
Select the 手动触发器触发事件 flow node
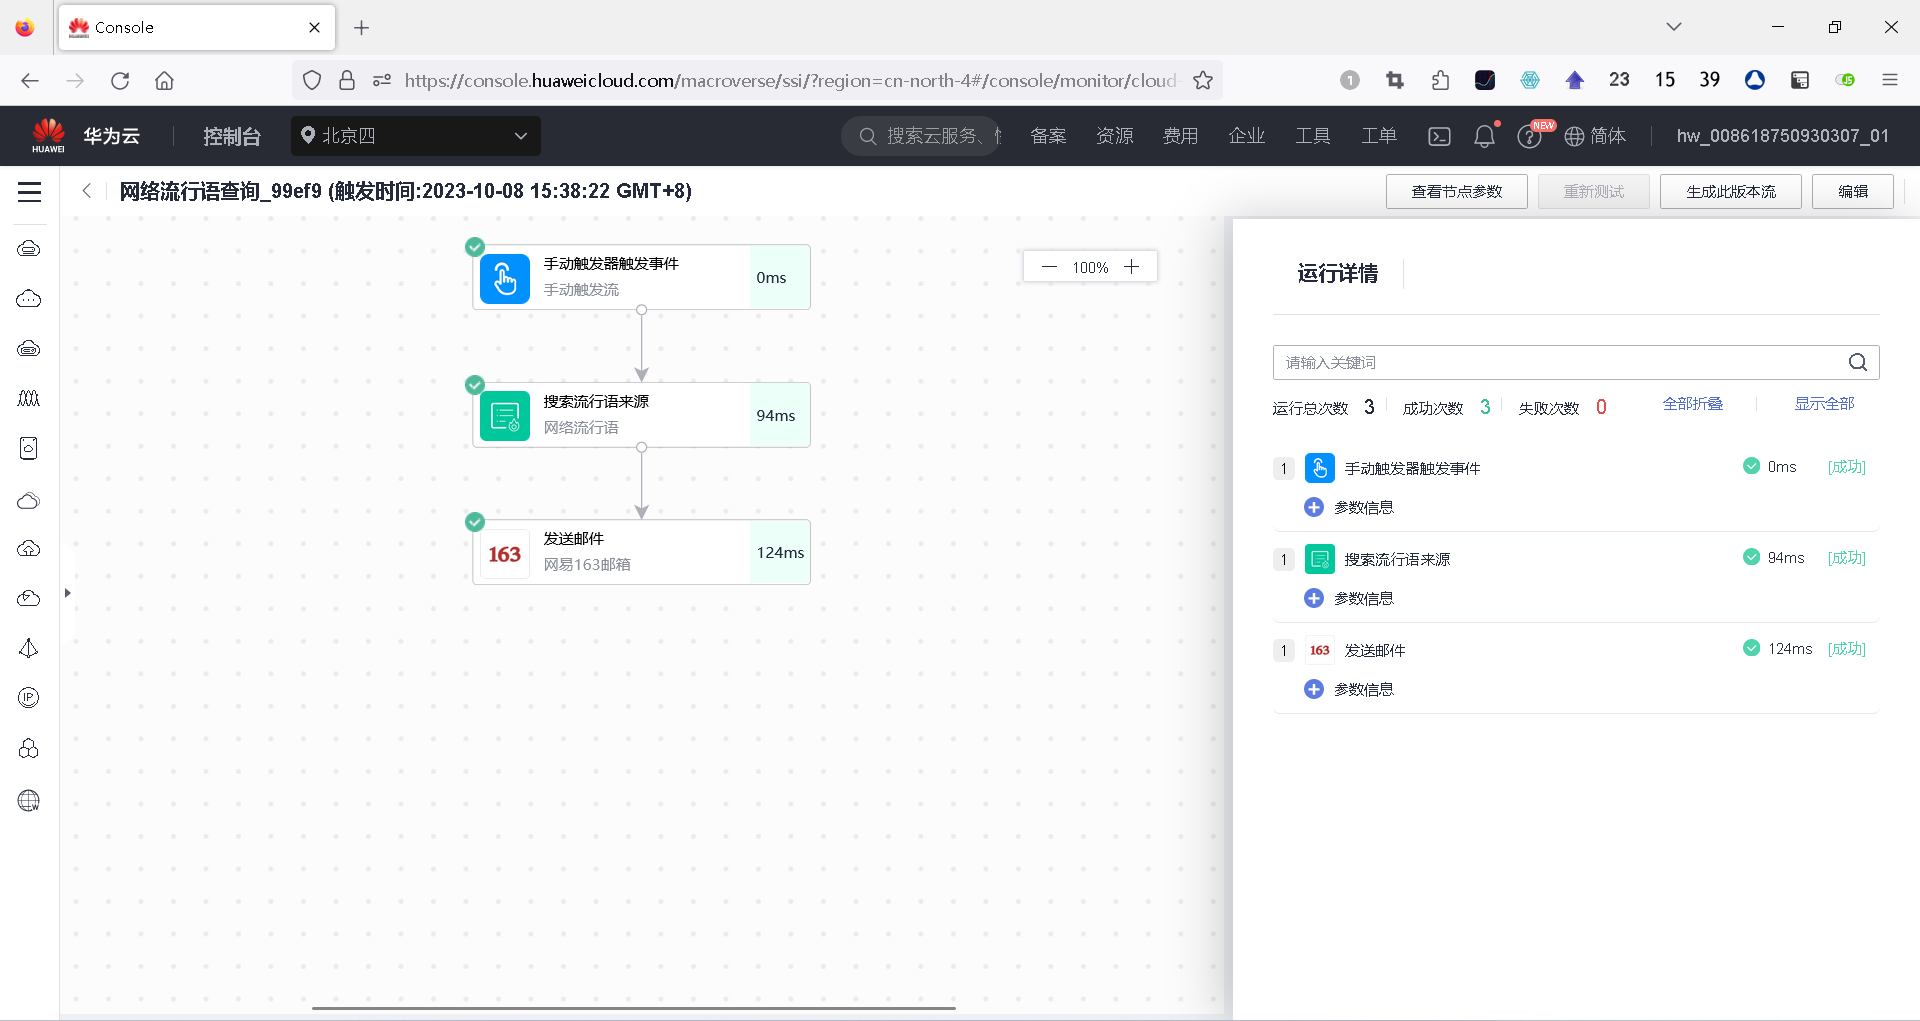tap(641, 277)
